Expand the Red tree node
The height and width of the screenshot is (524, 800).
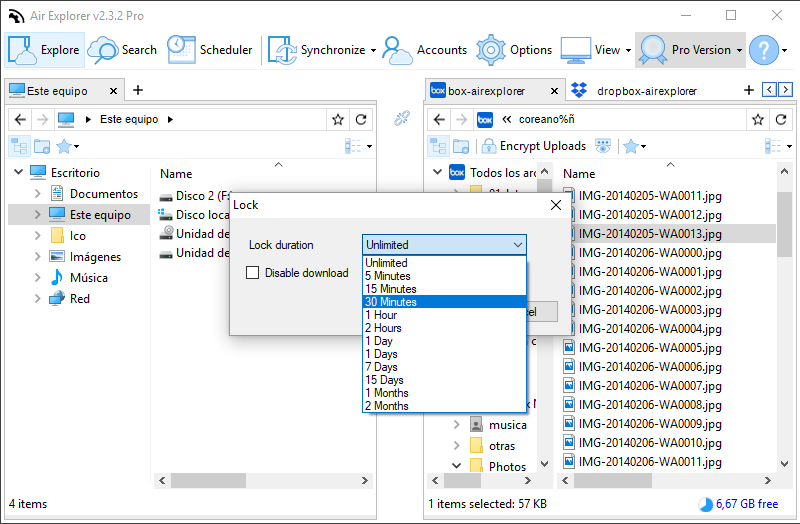[x=37, y=298]
